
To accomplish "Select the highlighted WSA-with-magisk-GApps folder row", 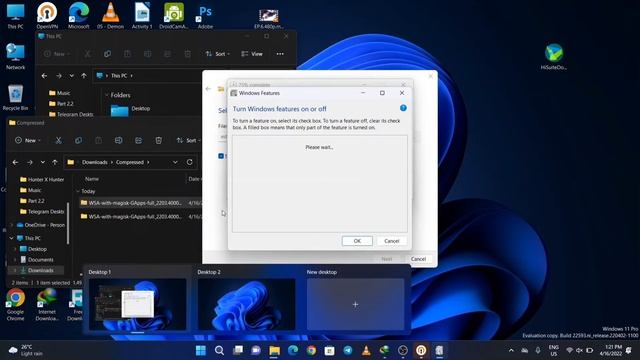I will (x=141, y=203).
